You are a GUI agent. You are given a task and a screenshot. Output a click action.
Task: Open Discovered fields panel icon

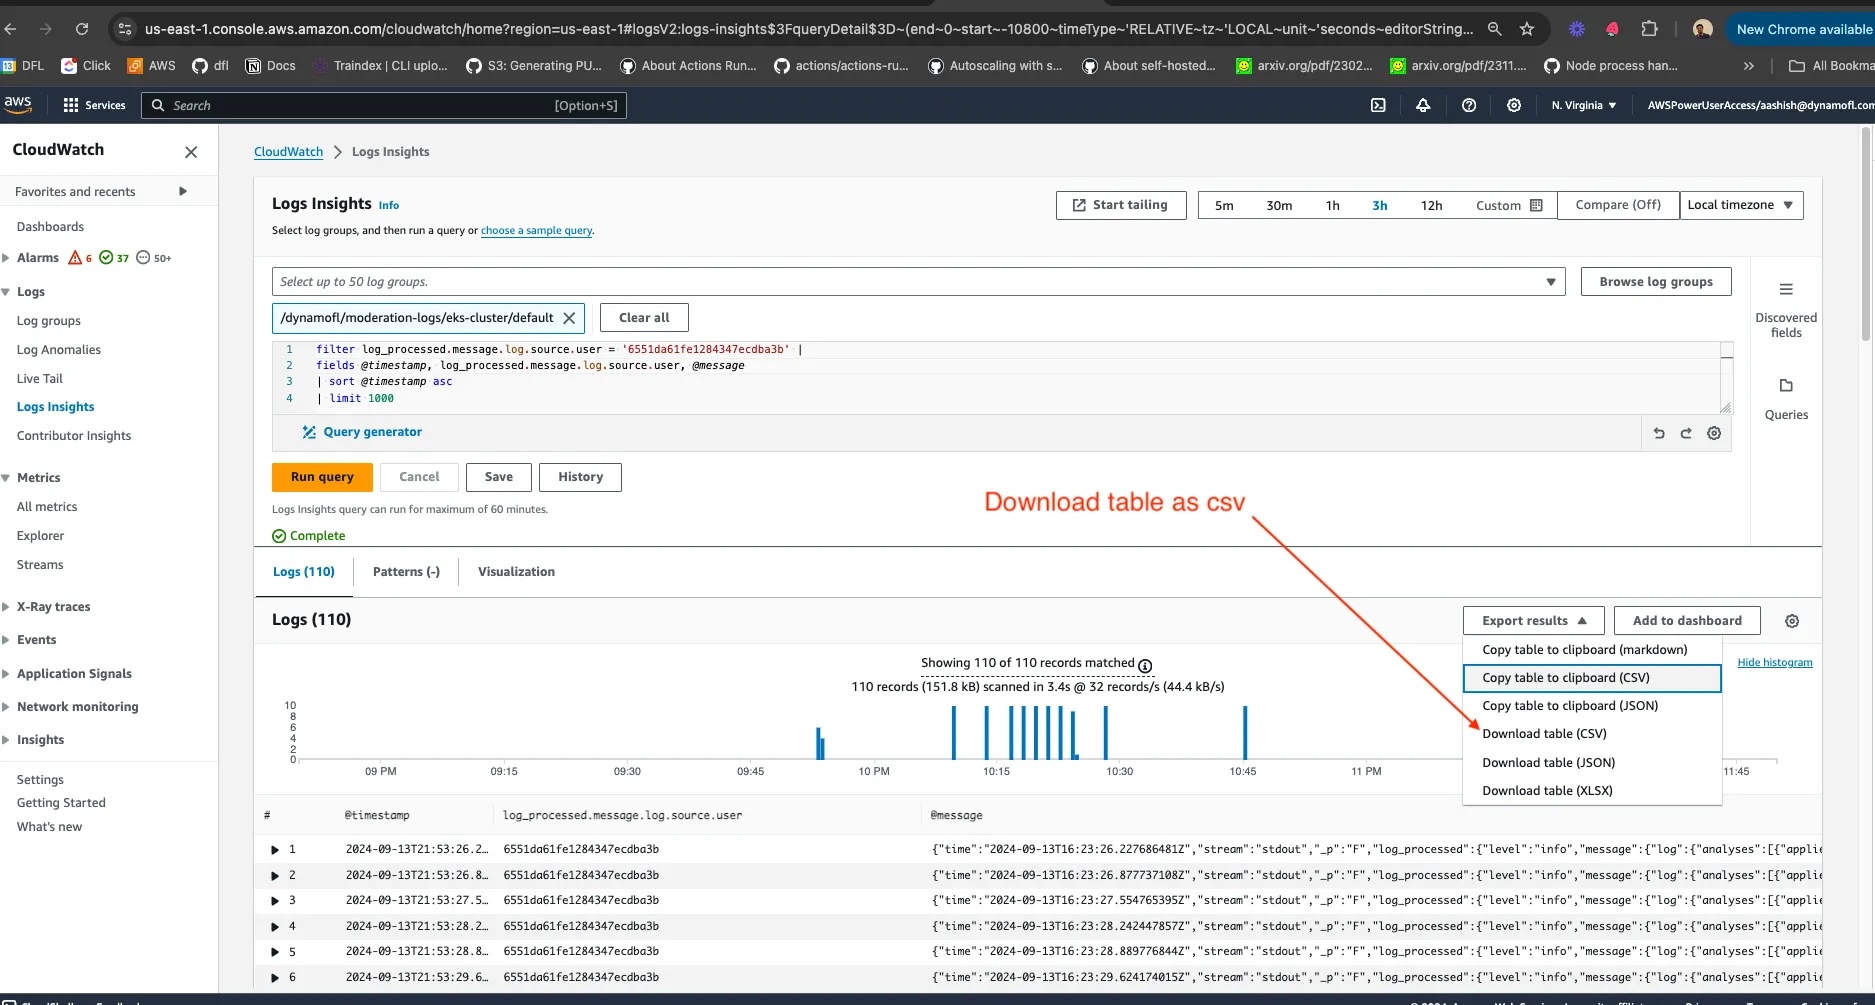1786,290
